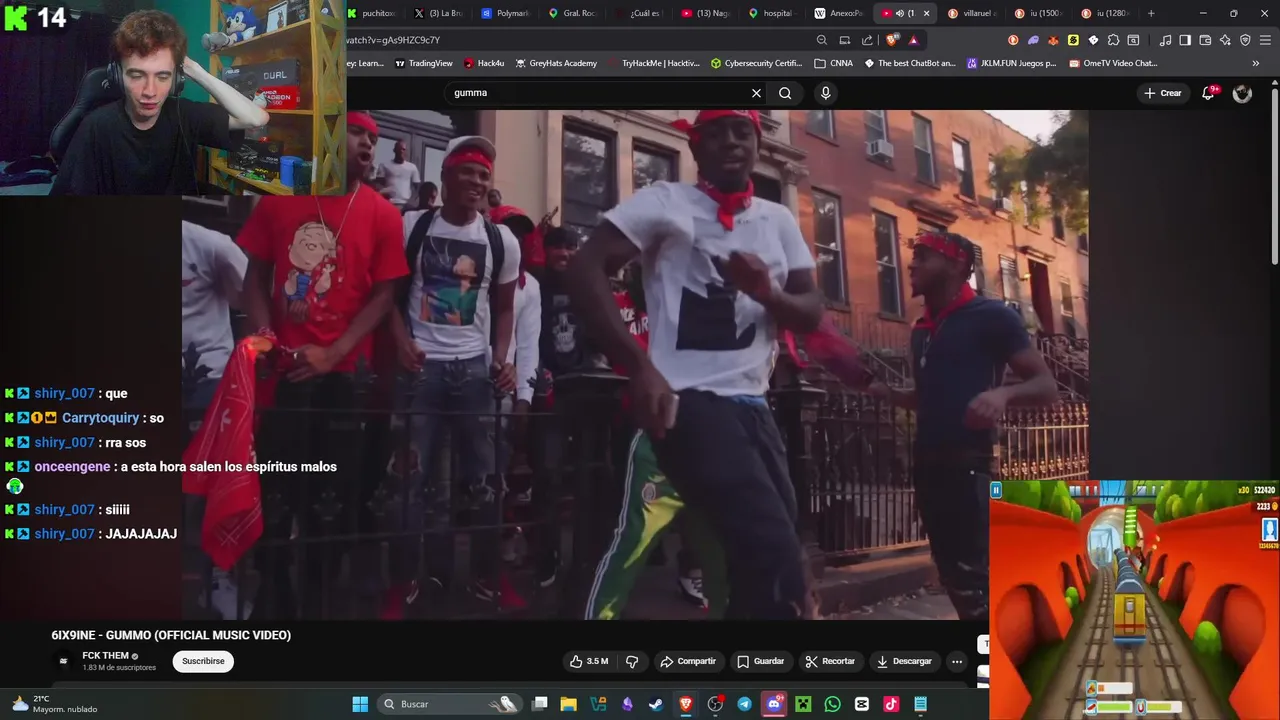Click the YouTube search magnifier button
1280x720 pixels.
click(x=785, y=93)
